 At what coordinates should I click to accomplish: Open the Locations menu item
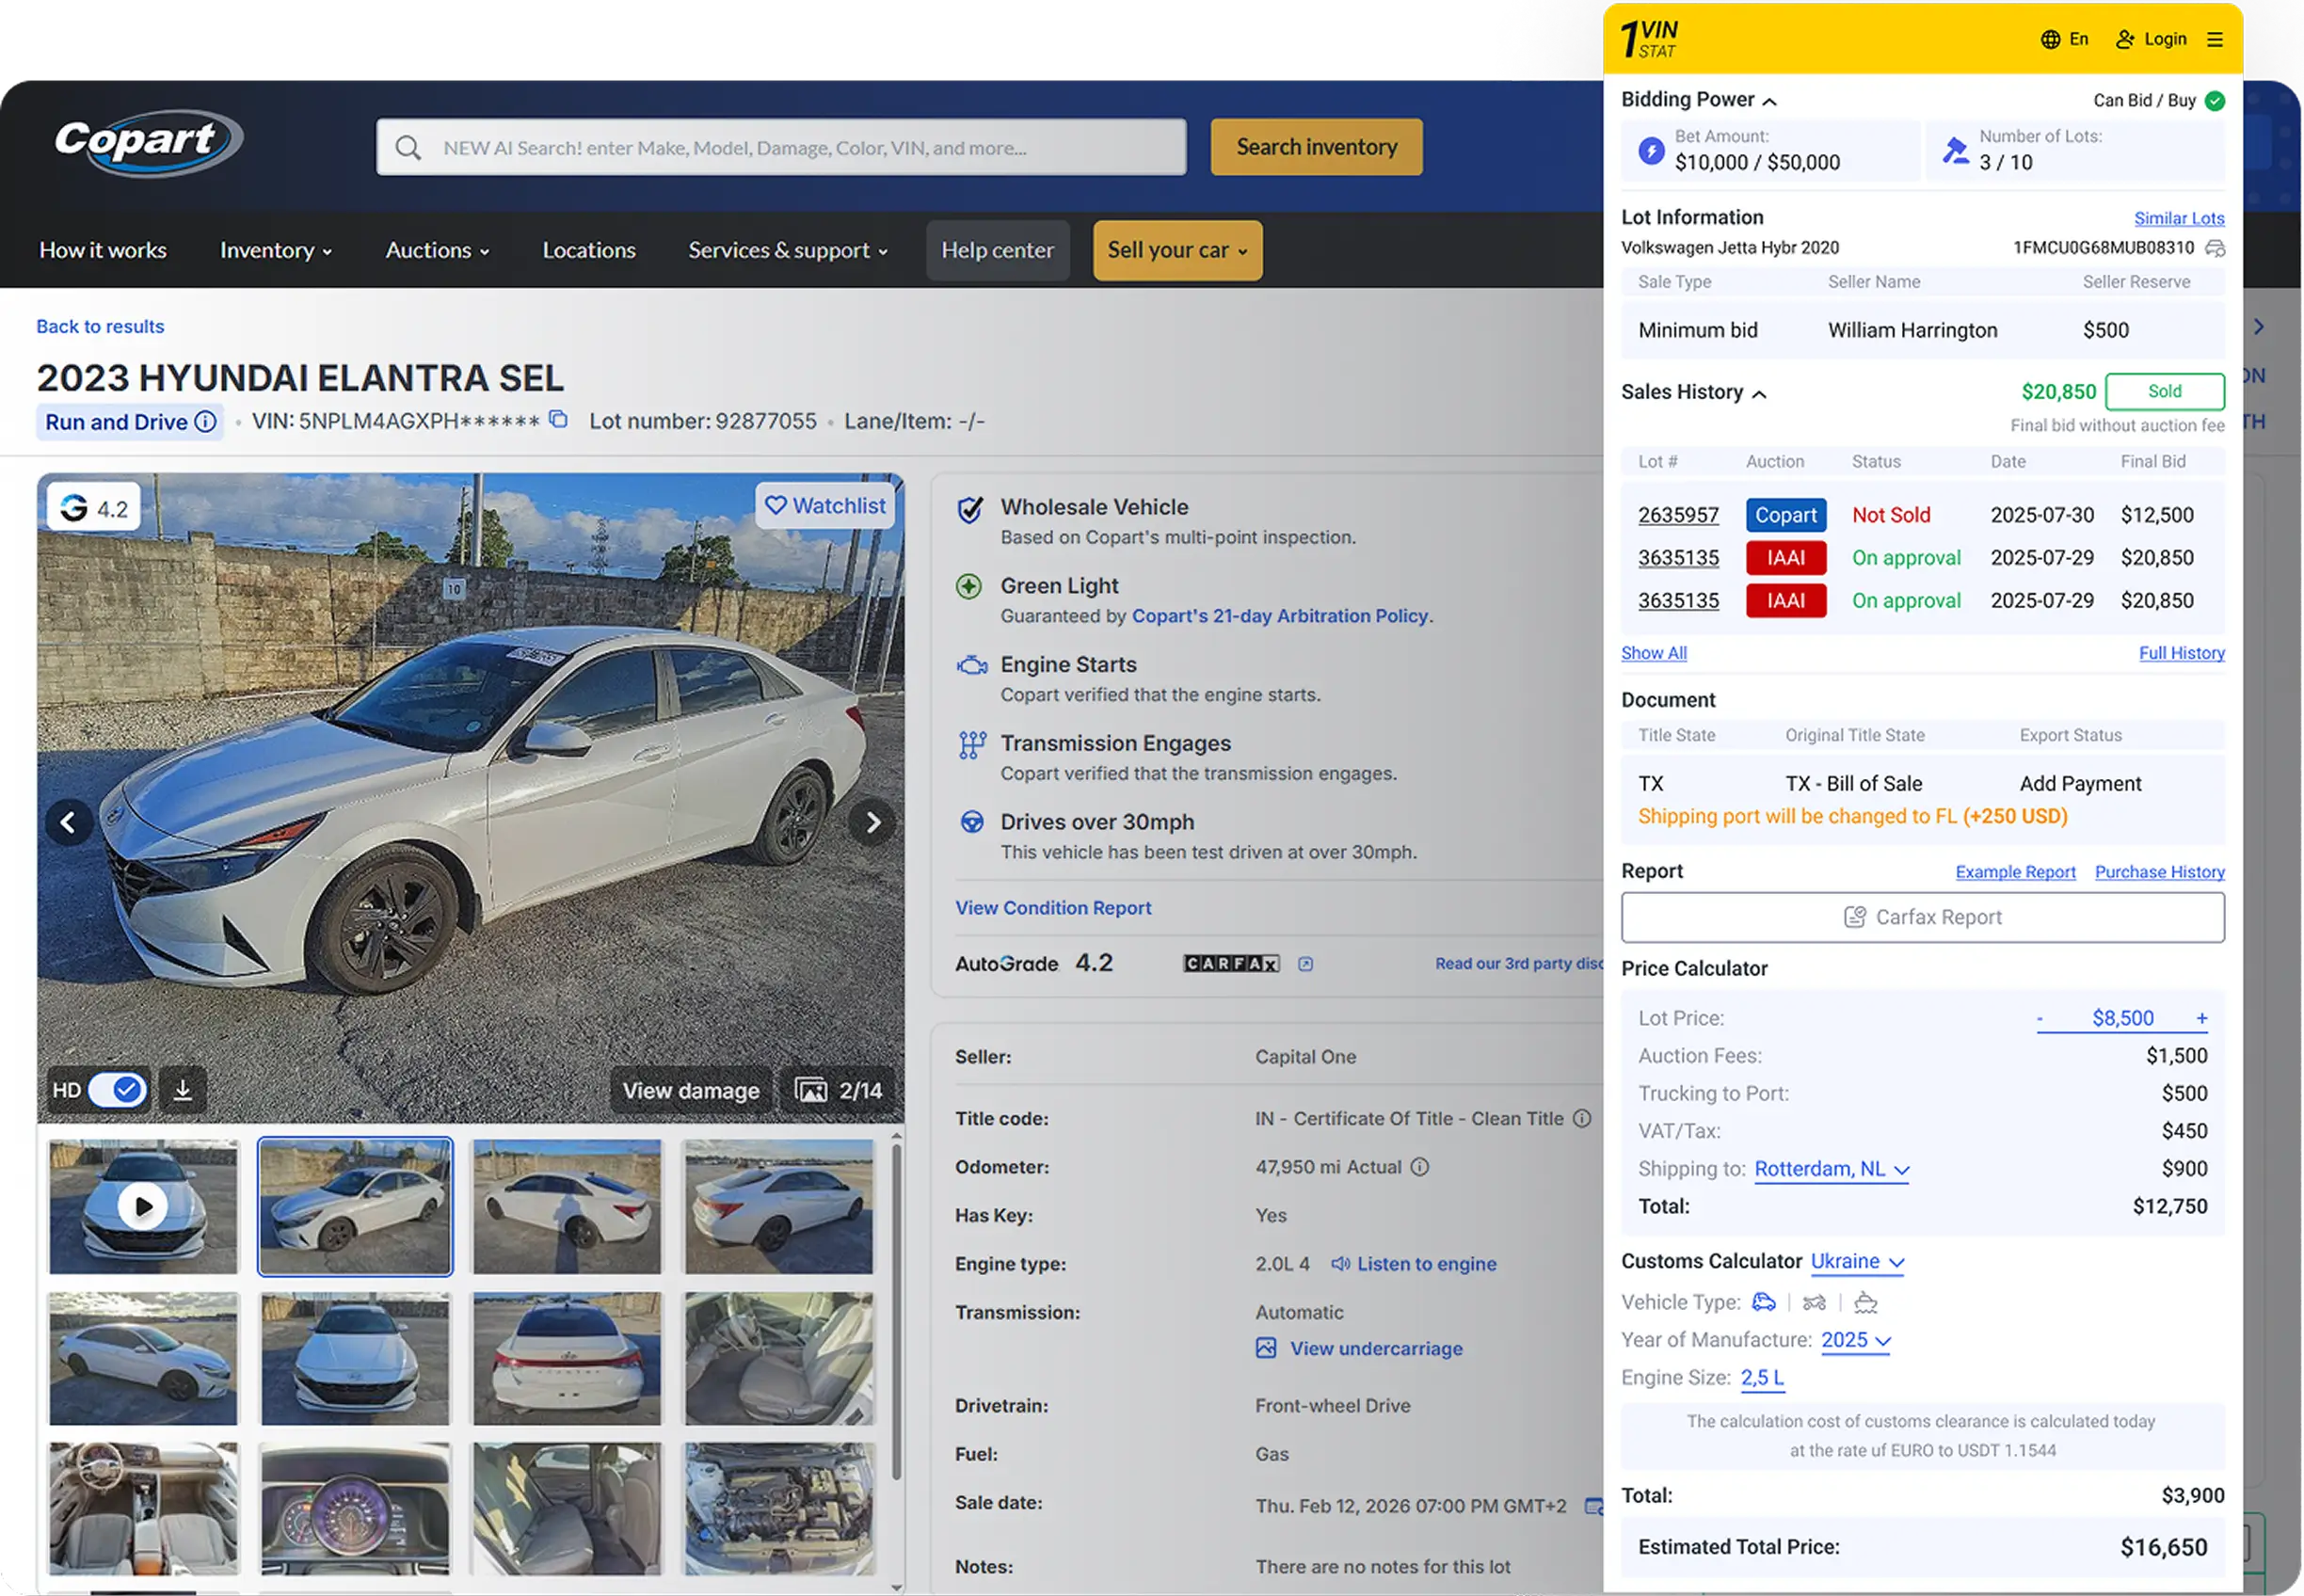point(589,251)
